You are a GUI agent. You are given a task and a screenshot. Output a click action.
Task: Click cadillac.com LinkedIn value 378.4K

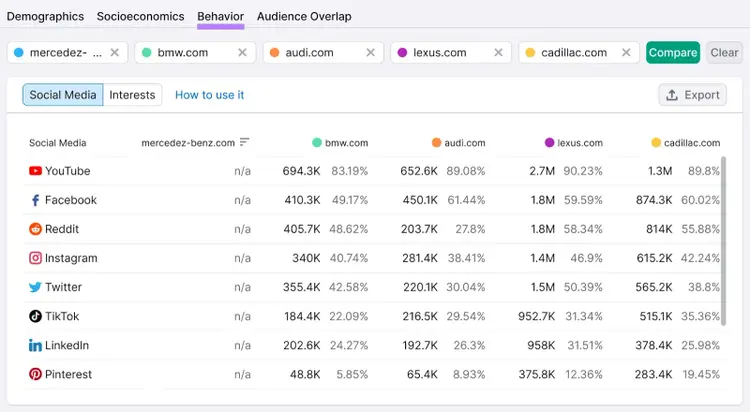(x=654, y=345)
